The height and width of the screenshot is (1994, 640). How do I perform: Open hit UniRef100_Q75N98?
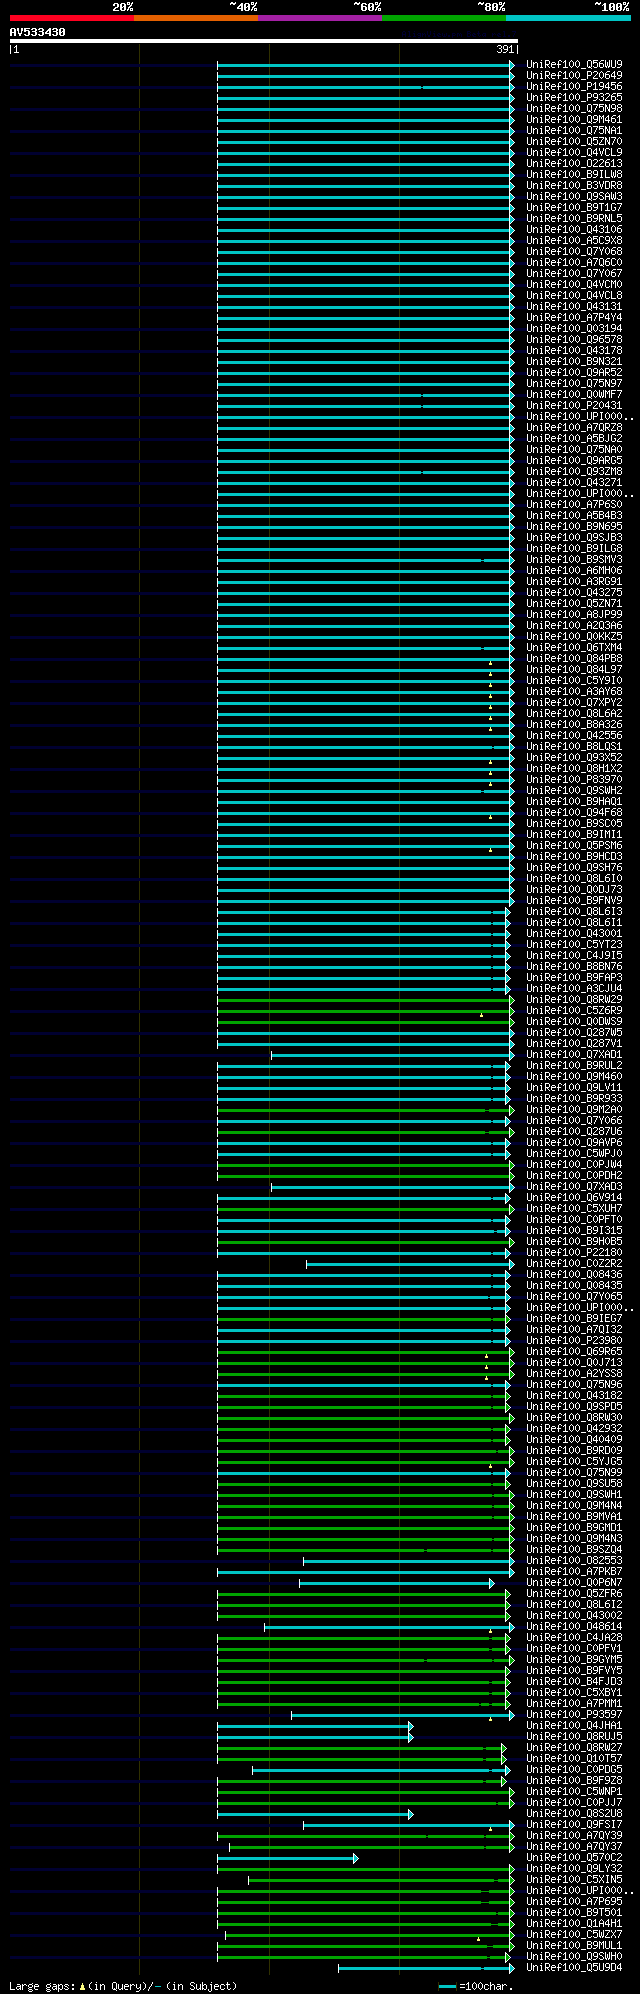pos(574,108)
